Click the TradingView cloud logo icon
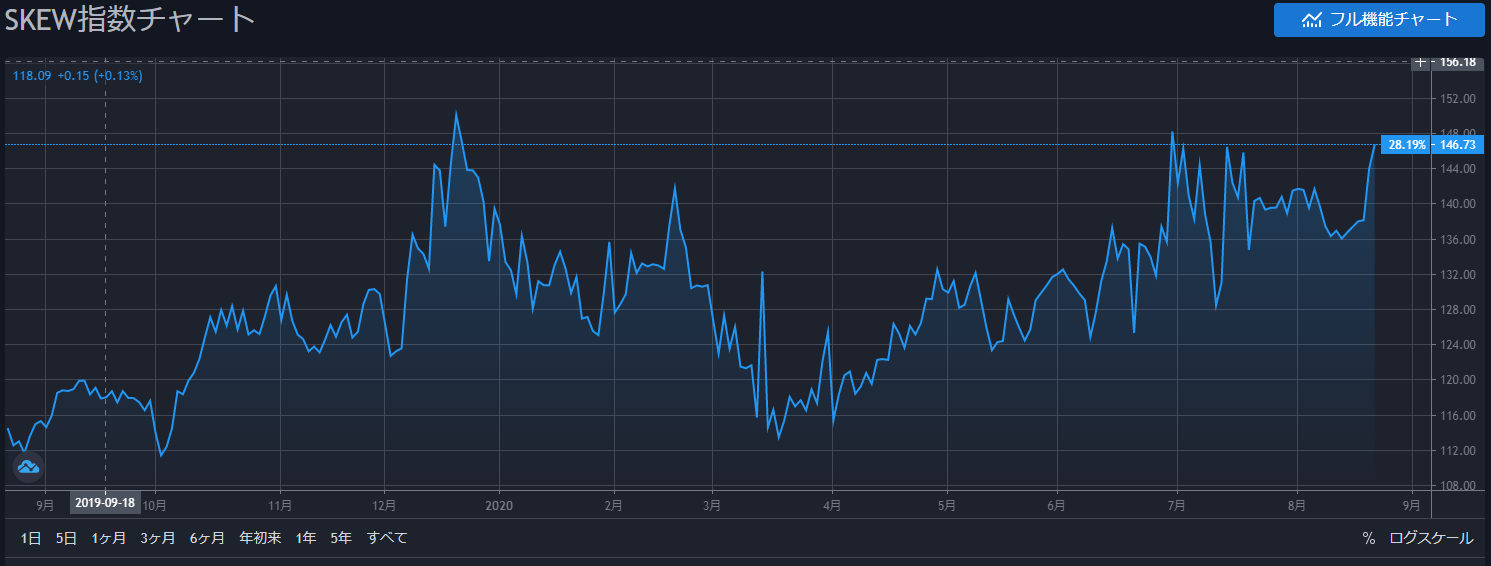1491x566 pixels. (28, 467)
